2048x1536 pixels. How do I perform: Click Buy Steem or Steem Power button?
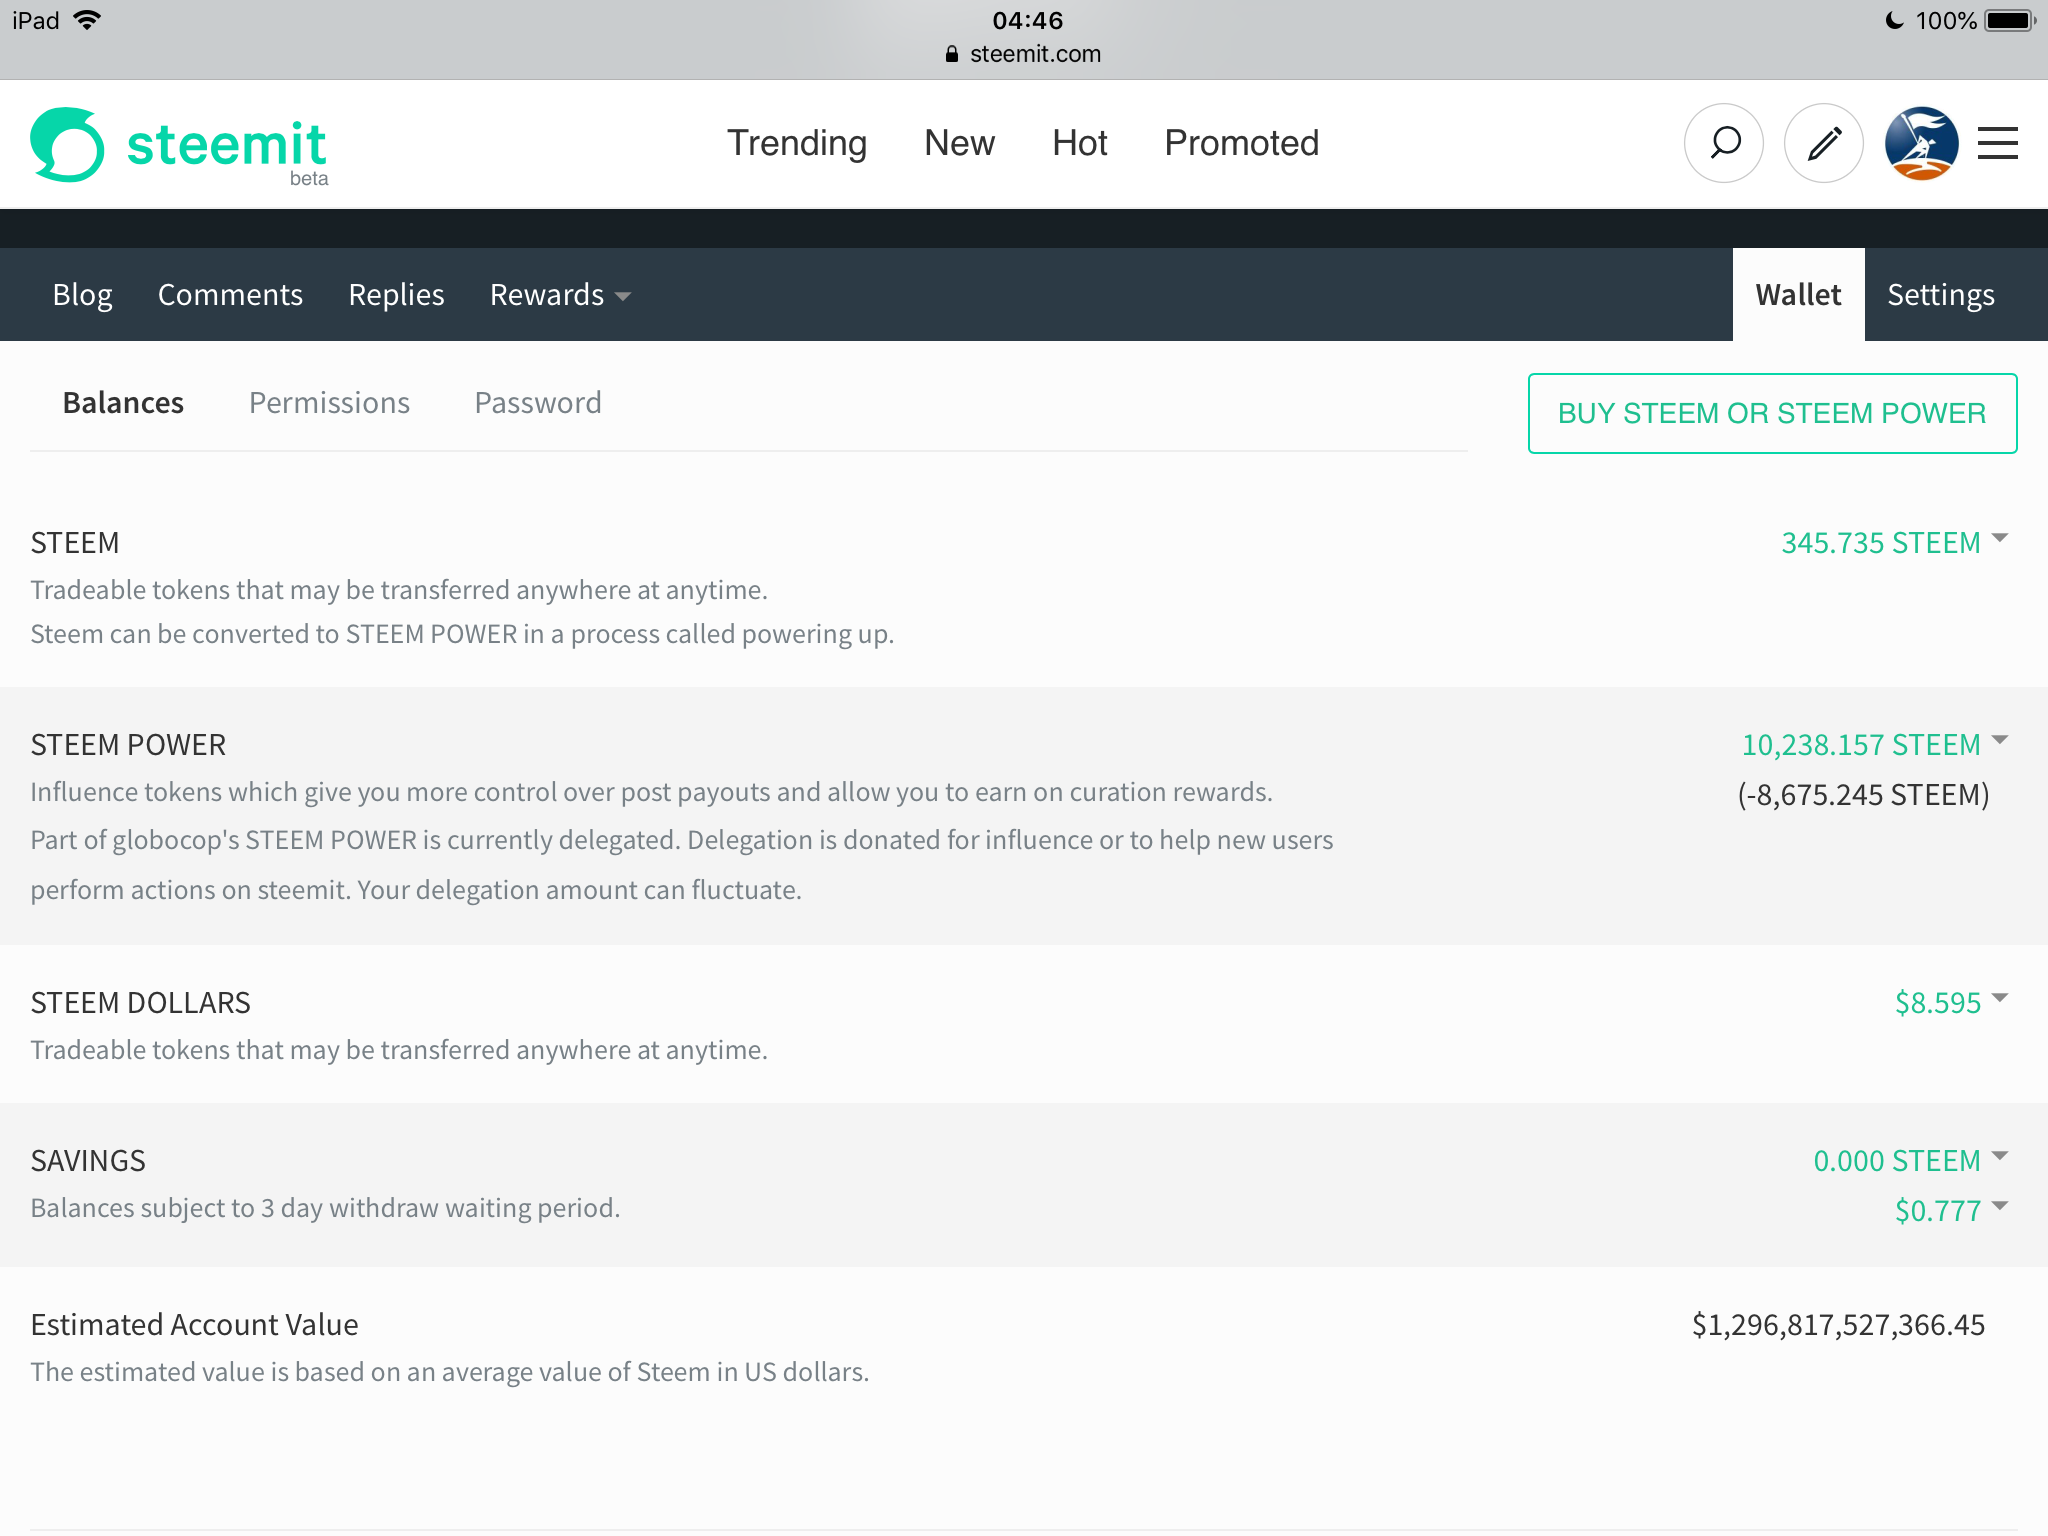[1771, 413]
